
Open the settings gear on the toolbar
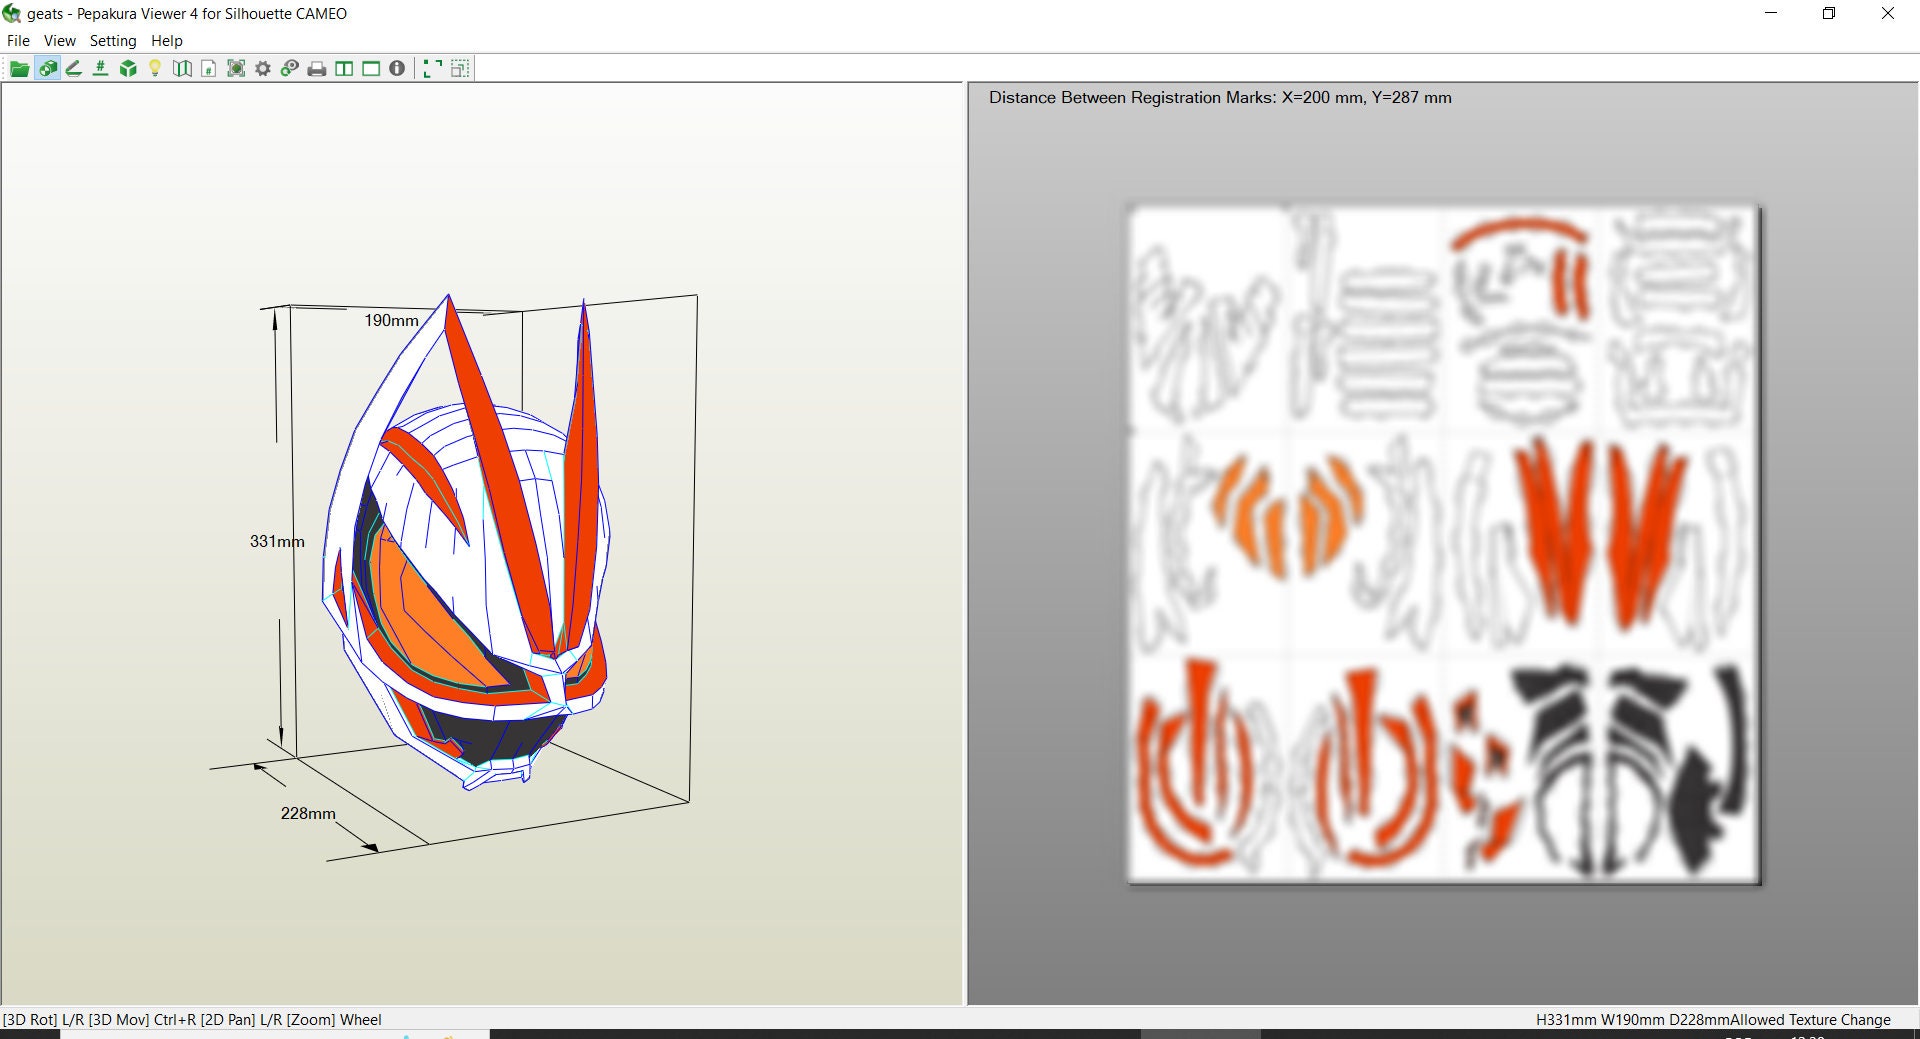point(263,68)
